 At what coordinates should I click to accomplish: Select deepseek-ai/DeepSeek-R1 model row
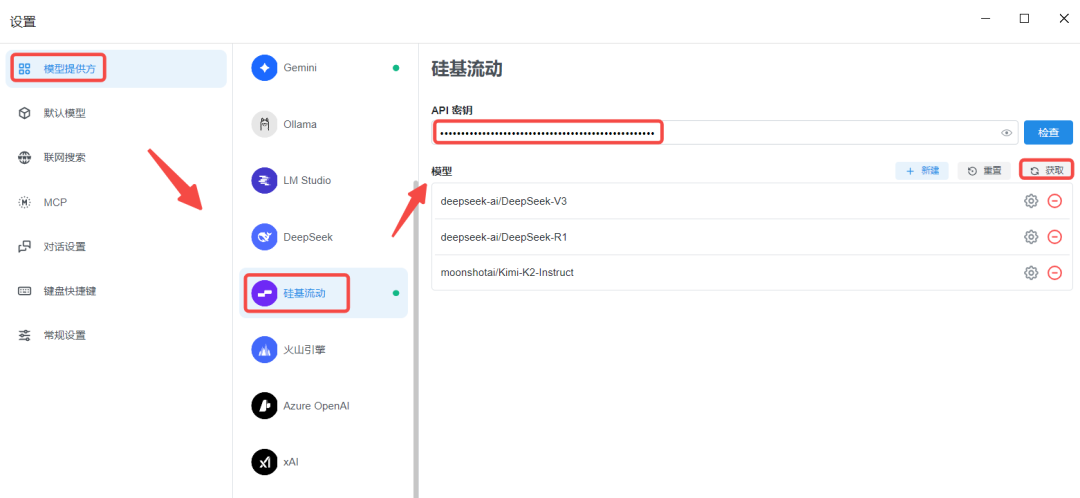tap(752, 237)
